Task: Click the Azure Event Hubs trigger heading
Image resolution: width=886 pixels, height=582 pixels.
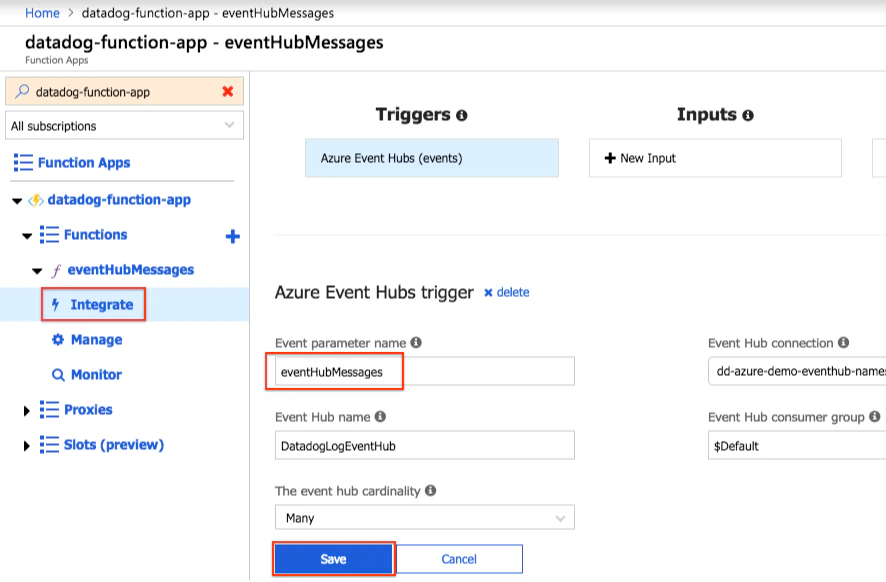Action: (x=374, y=292)
